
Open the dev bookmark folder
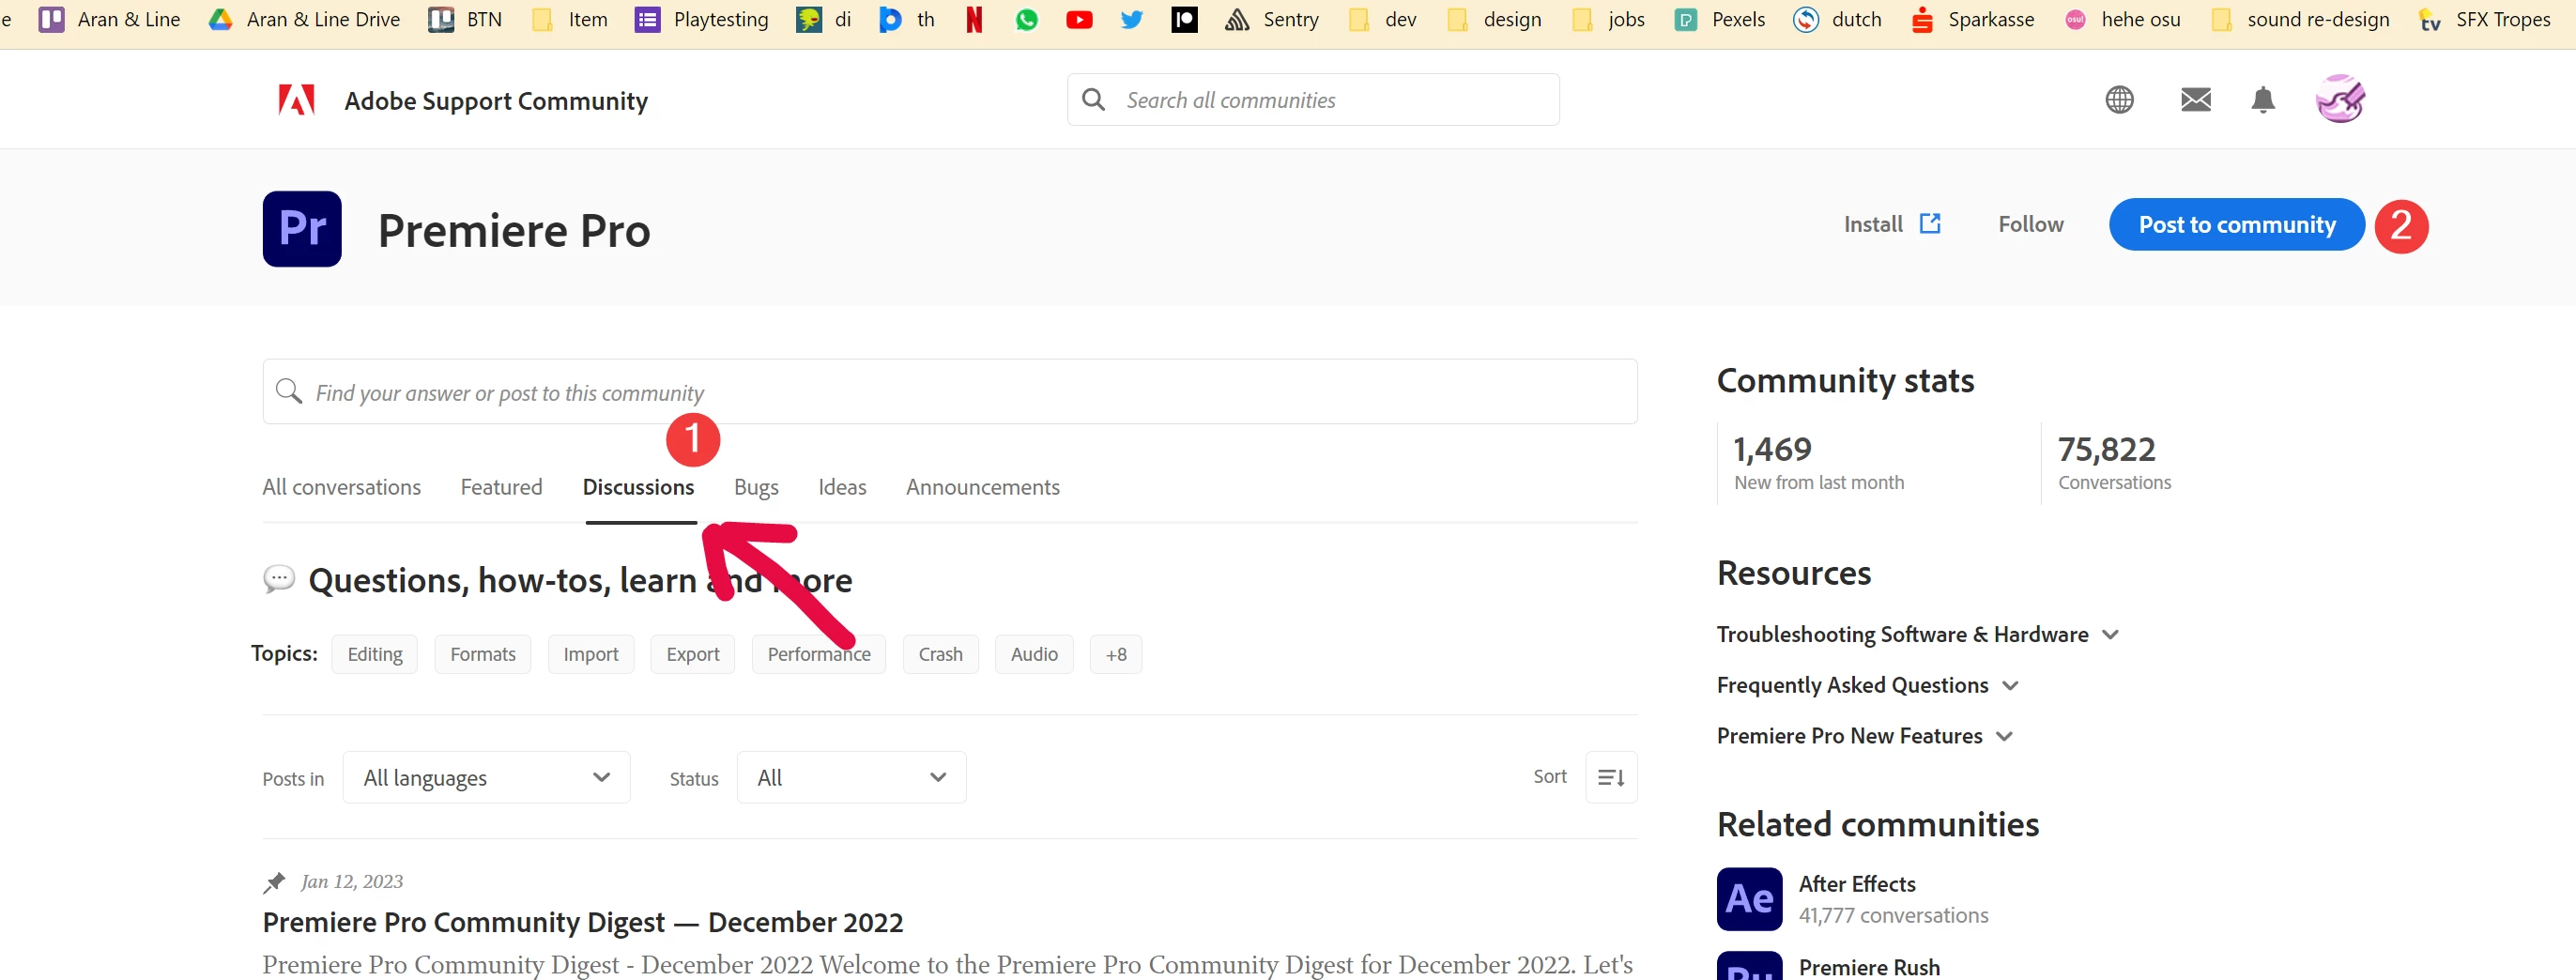pyautogui.click(x=1382, y=19)
